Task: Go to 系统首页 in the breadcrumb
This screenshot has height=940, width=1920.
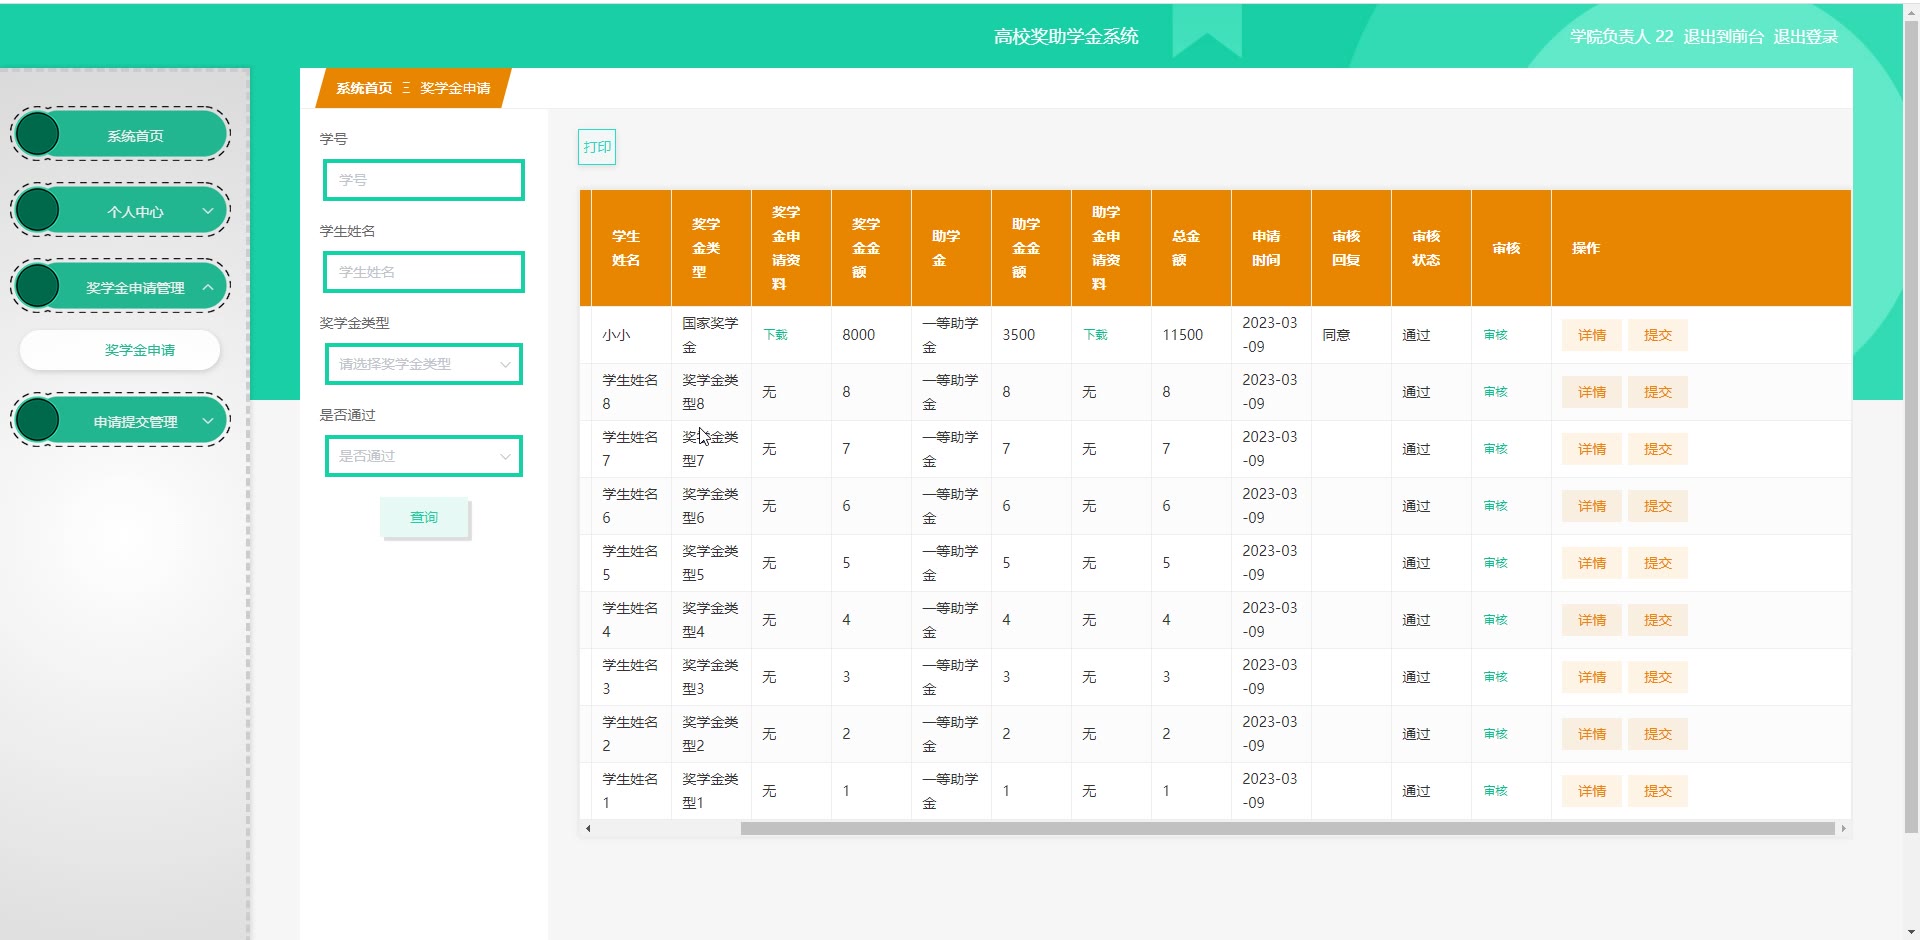Action: point(364,88)
